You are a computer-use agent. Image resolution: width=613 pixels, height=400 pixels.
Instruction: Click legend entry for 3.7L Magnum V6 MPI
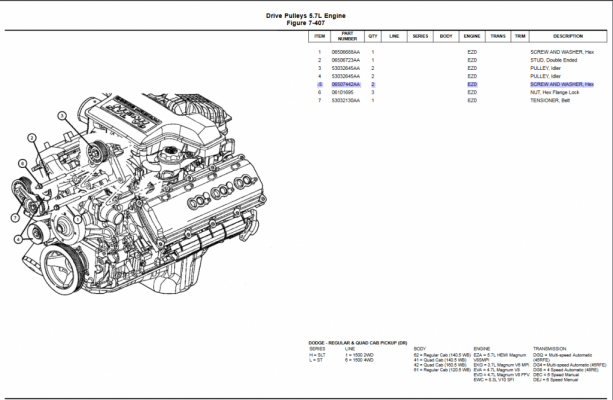click(x=501, y=365)
